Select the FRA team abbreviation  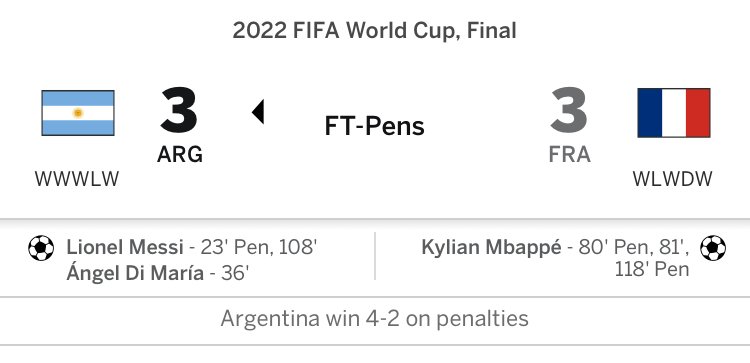point(569,154)
